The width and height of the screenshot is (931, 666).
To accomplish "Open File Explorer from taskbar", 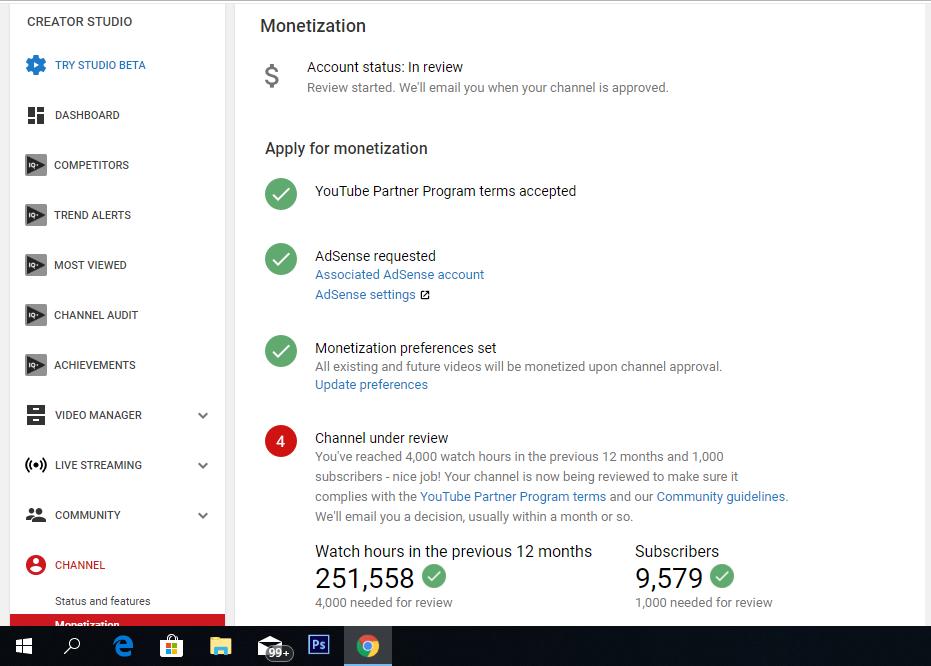I will 220,646.
